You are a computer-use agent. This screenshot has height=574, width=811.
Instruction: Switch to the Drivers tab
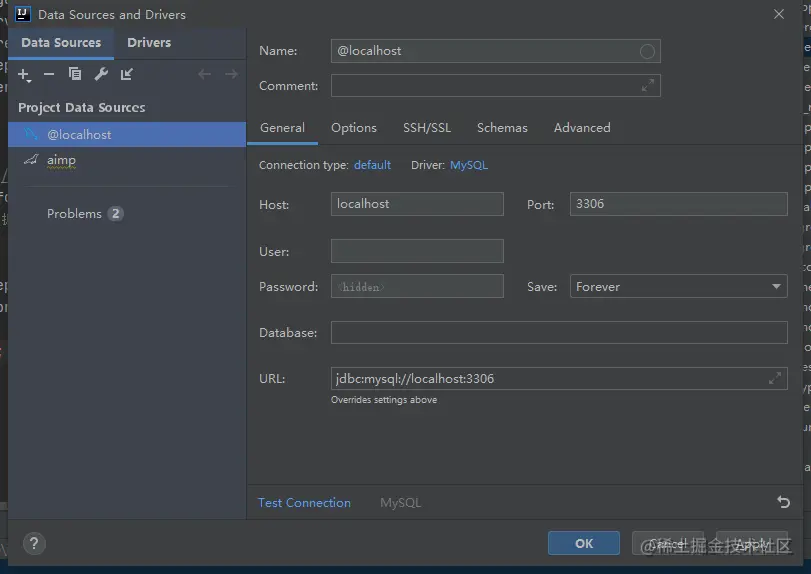coord(149,43)
